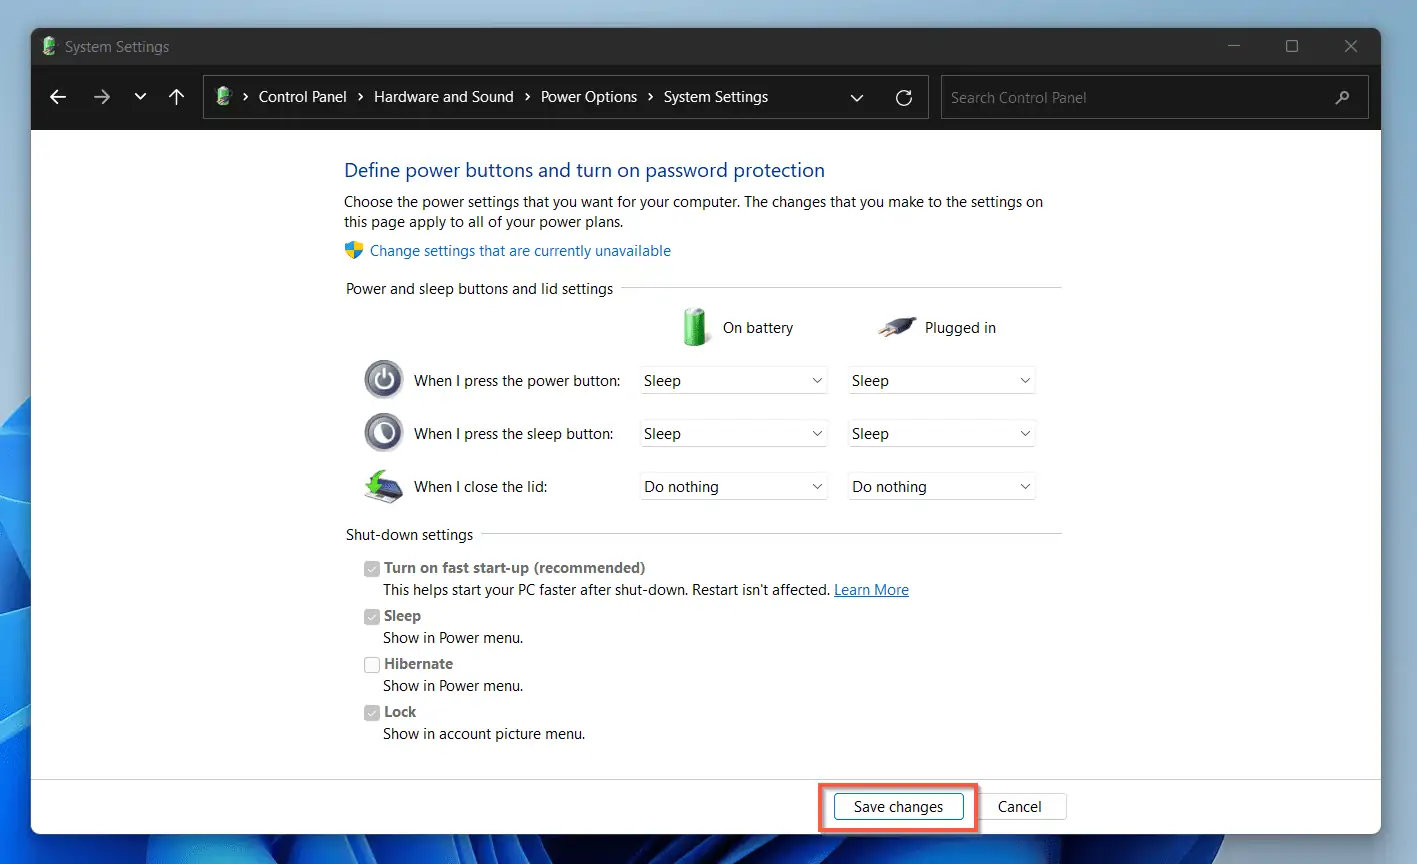
Task: Click the search magnifier icon
Action: coord(1342,97)
